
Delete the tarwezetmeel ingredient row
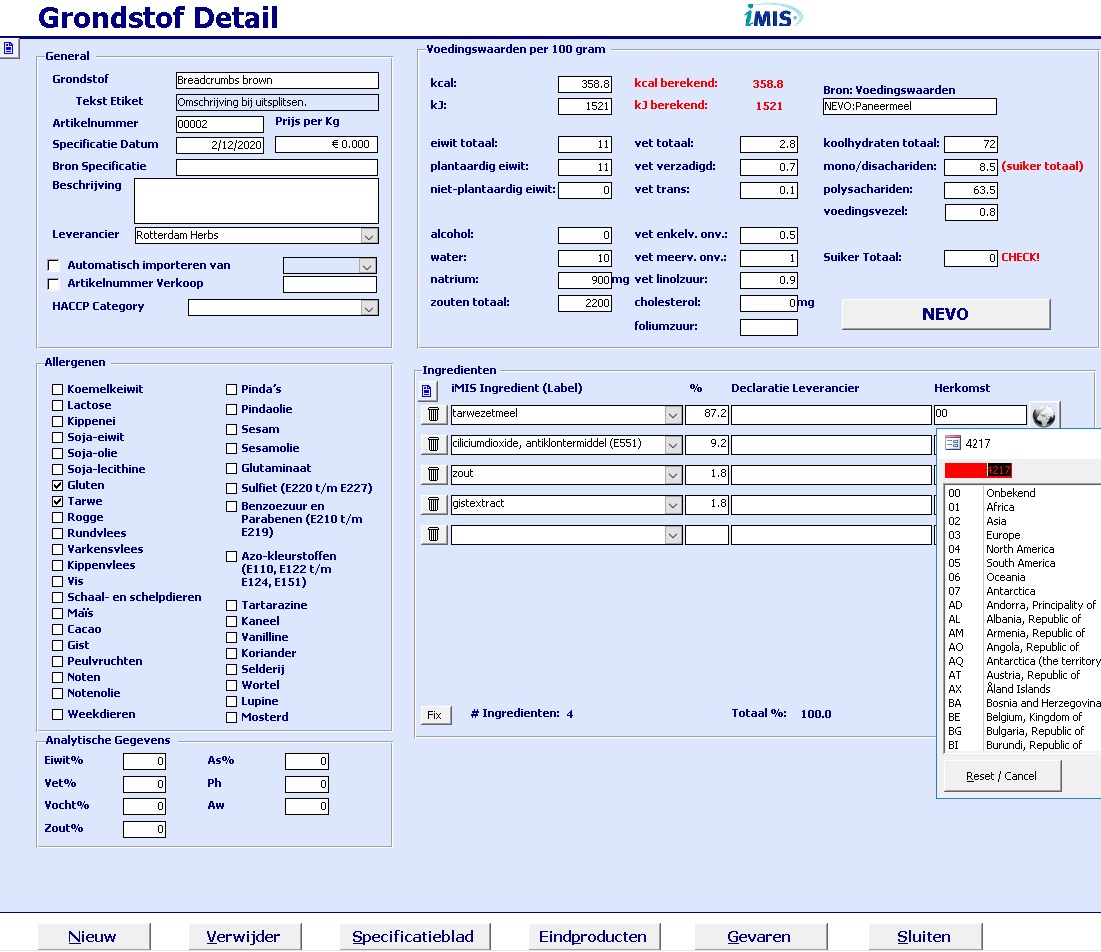[x=433, y=414]
